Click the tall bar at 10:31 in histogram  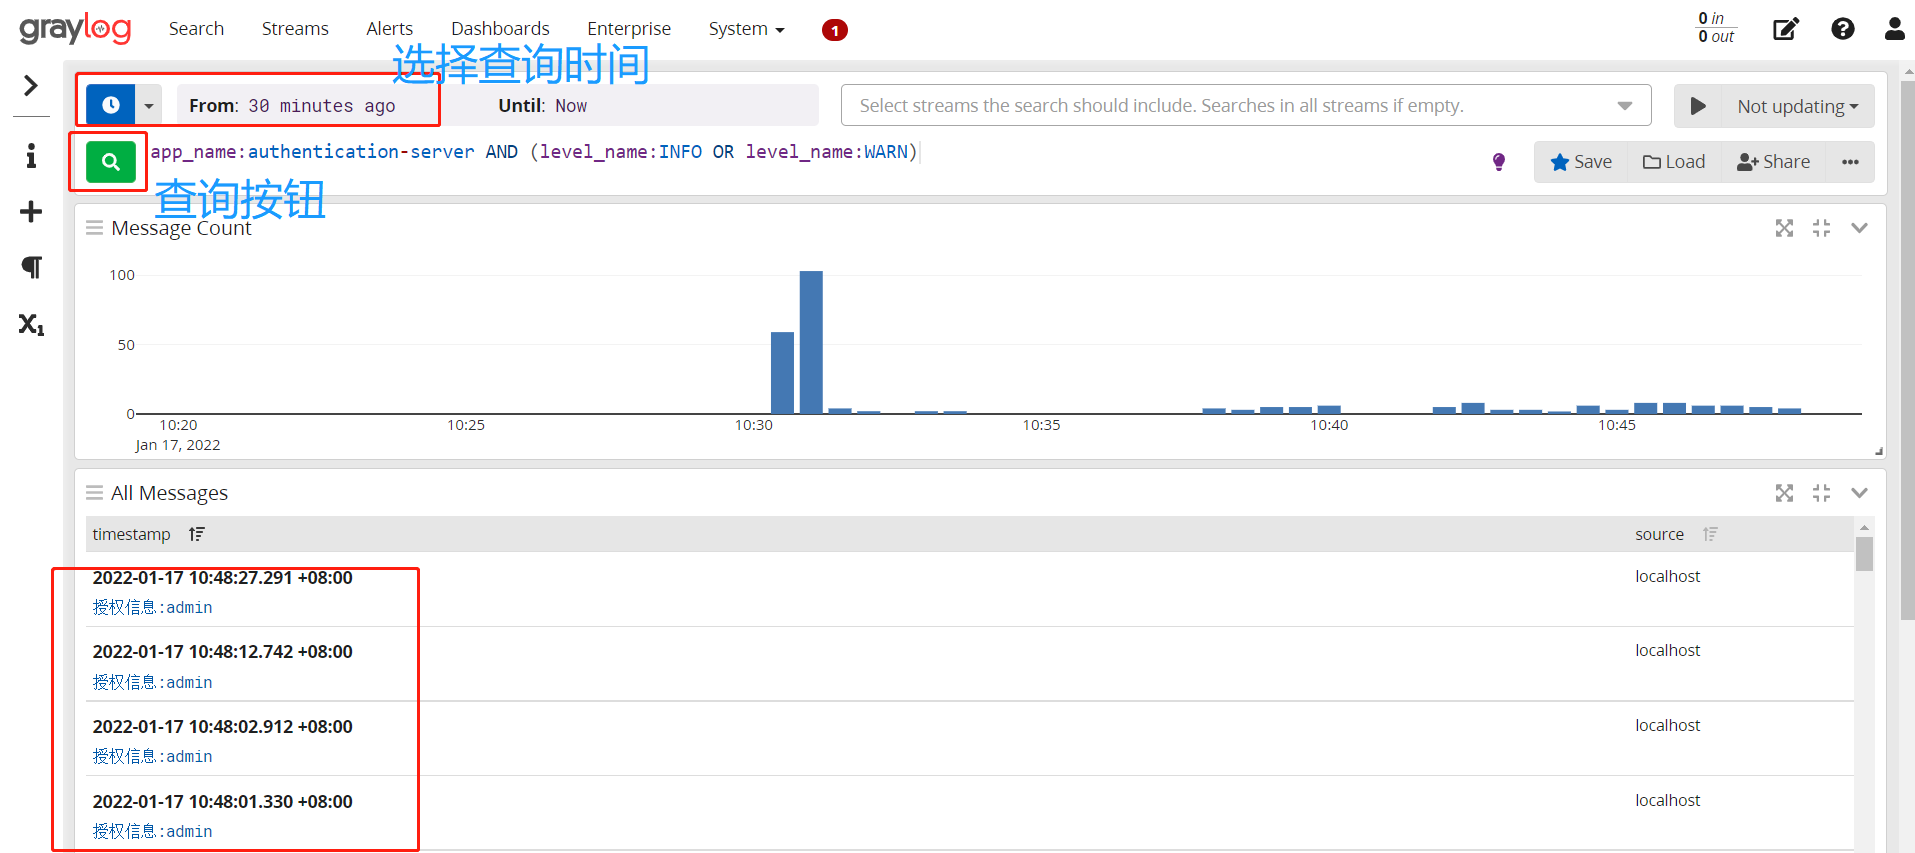tap(811, 342)
